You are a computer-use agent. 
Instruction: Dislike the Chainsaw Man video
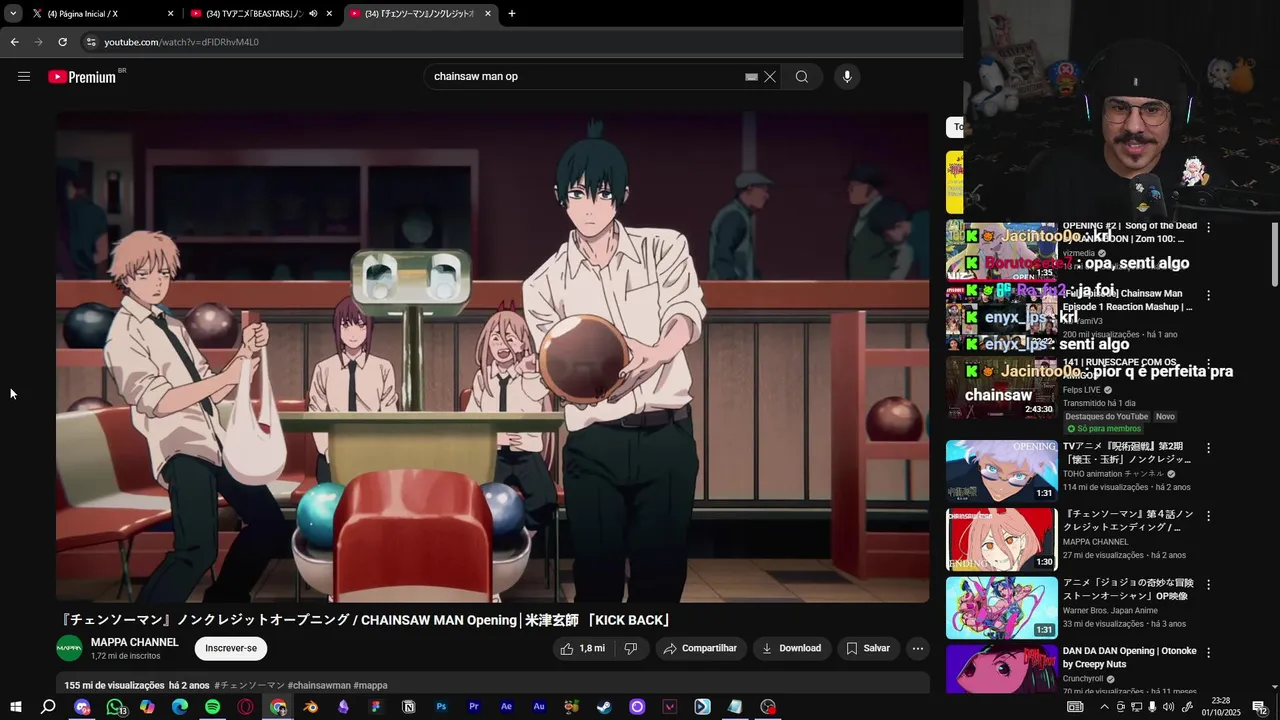click(631, 648)
